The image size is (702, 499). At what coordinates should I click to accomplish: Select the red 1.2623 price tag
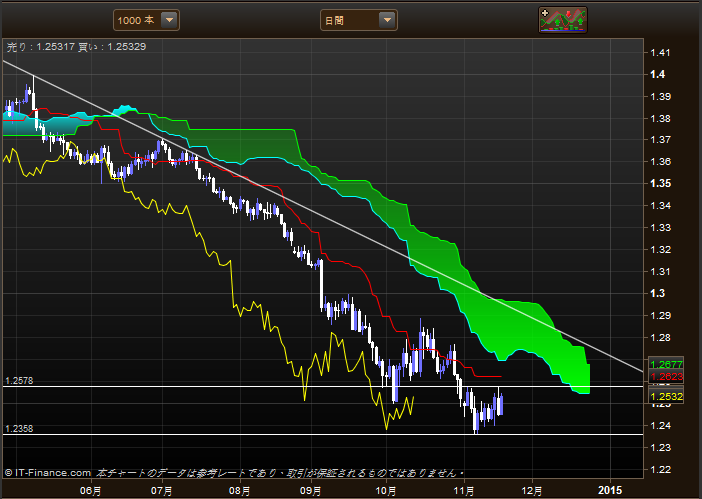[666, 376]
